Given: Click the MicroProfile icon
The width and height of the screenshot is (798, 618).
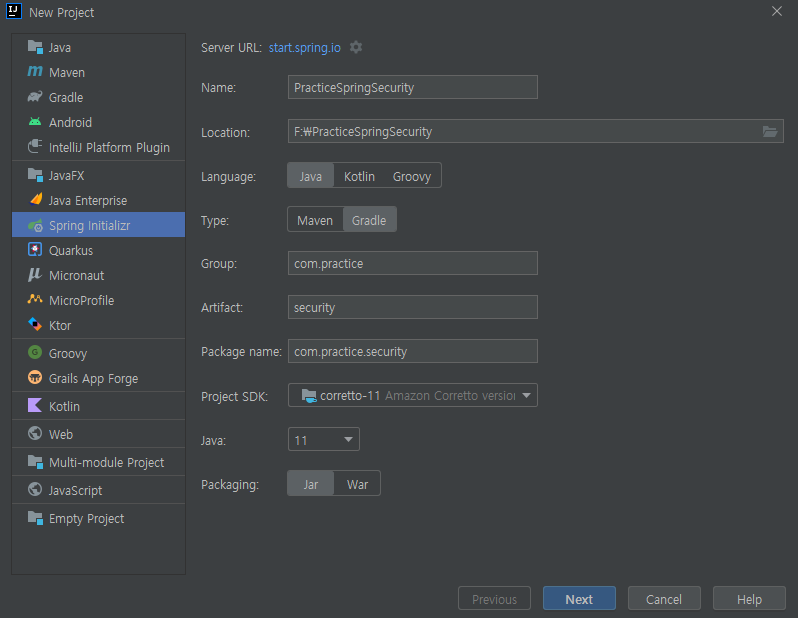Looking at the screenshot, I should (35, 299).
